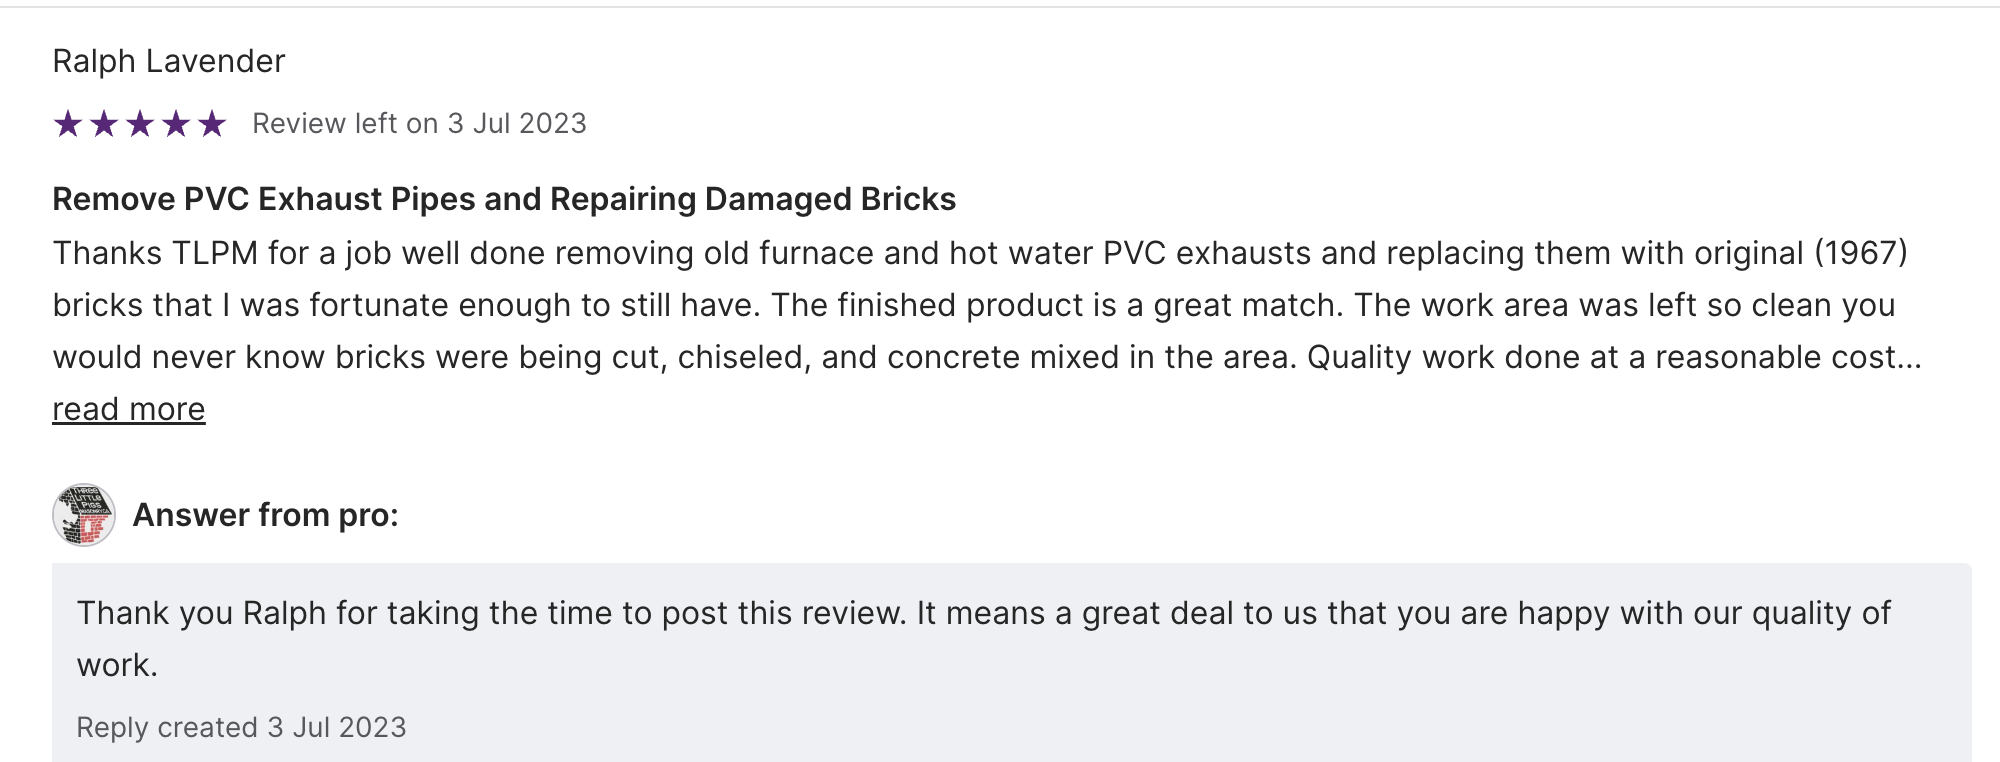Click the first purple rating star
Viewport: 2000px width, 762px height.
click(x=68, y=124)
